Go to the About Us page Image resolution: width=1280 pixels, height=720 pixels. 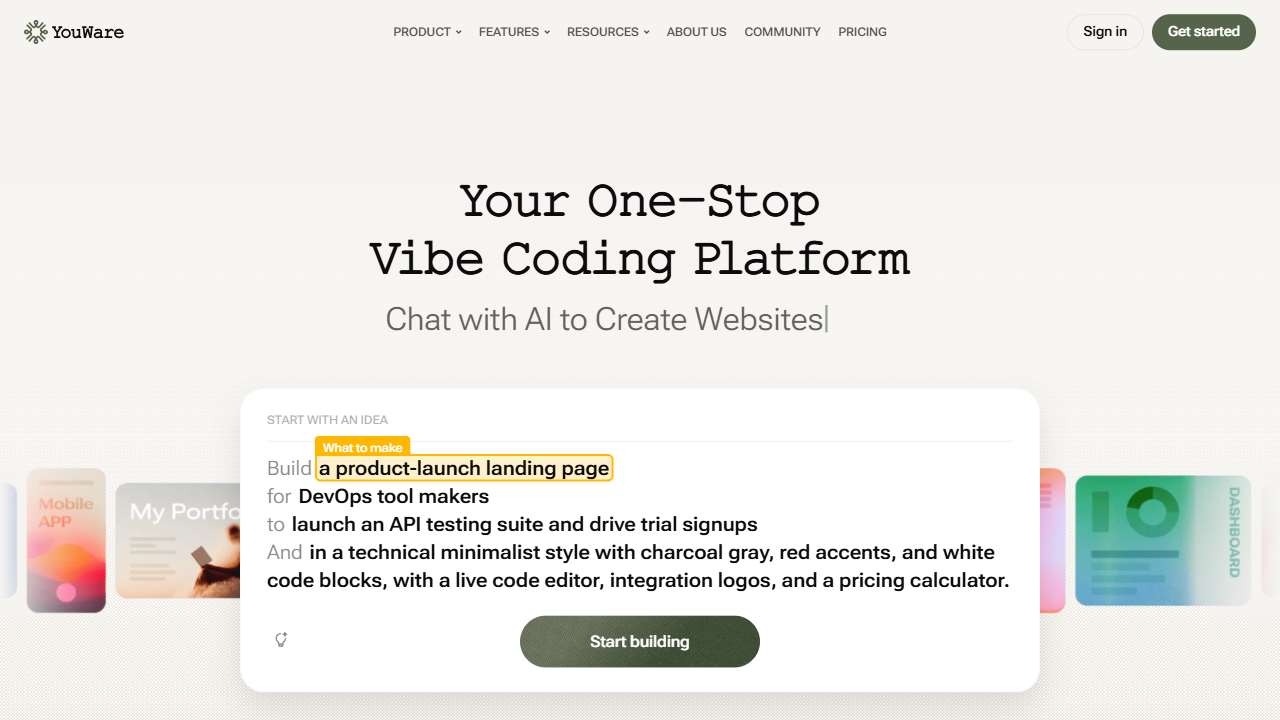696,32
